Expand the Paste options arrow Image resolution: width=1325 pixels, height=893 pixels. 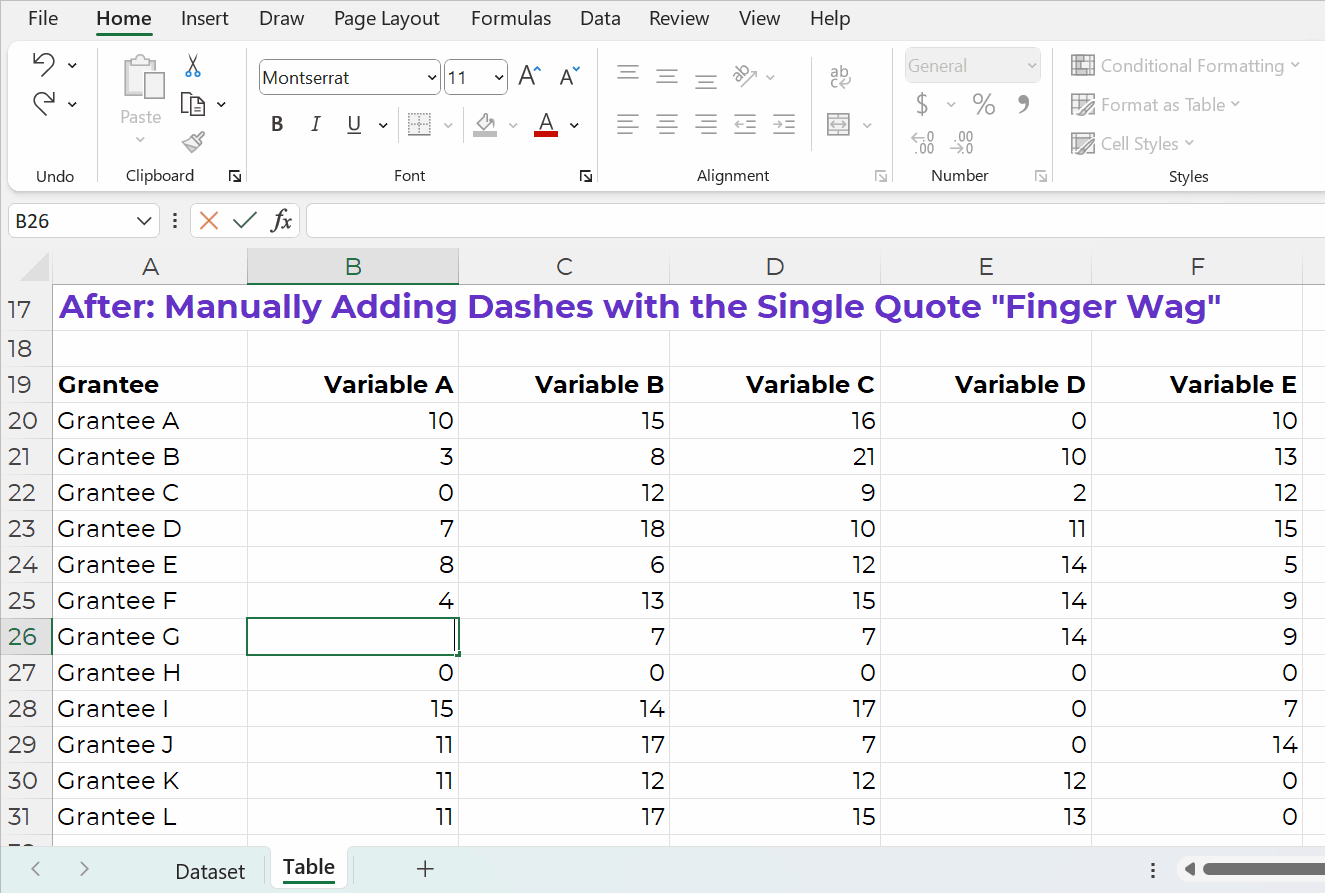[140, 139]
